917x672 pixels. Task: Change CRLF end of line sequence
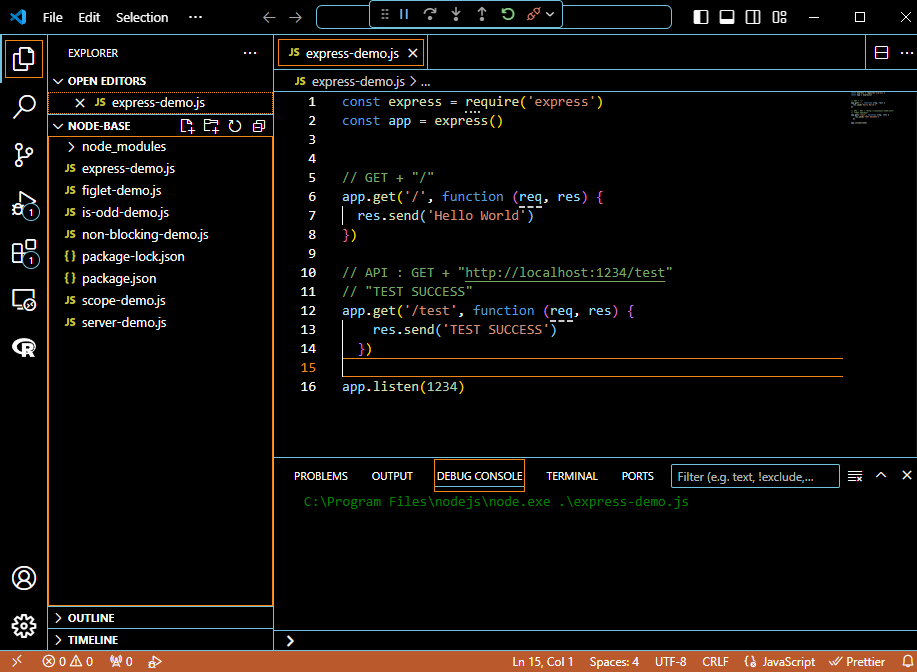(x=715, y=661)
